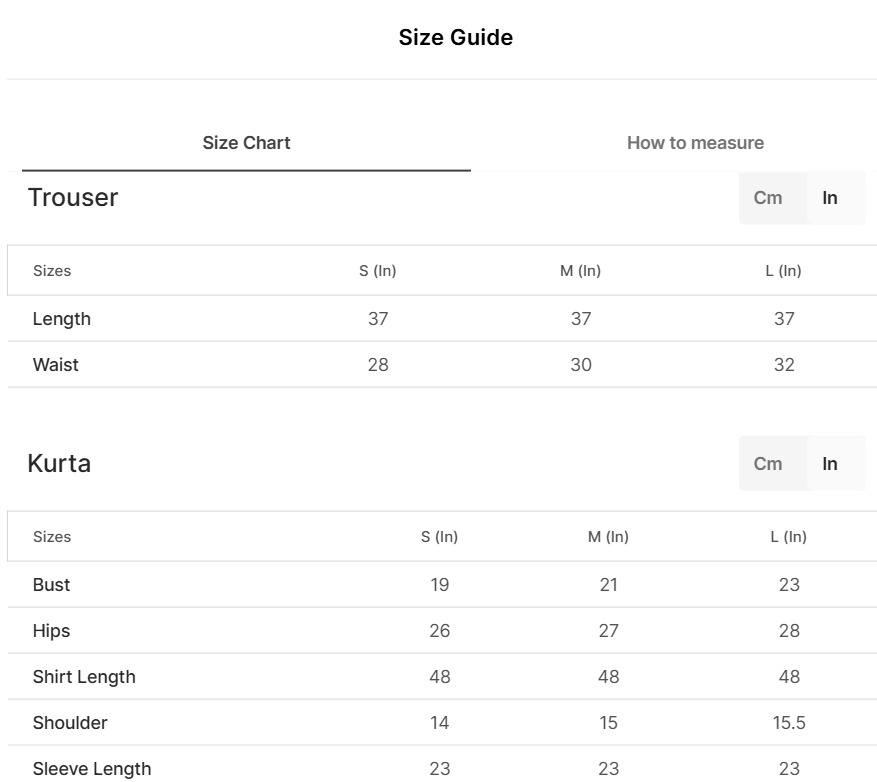Click the Kurta Hips row label
Viewport: 877px width, 782px height.
[x=52, y=631]
